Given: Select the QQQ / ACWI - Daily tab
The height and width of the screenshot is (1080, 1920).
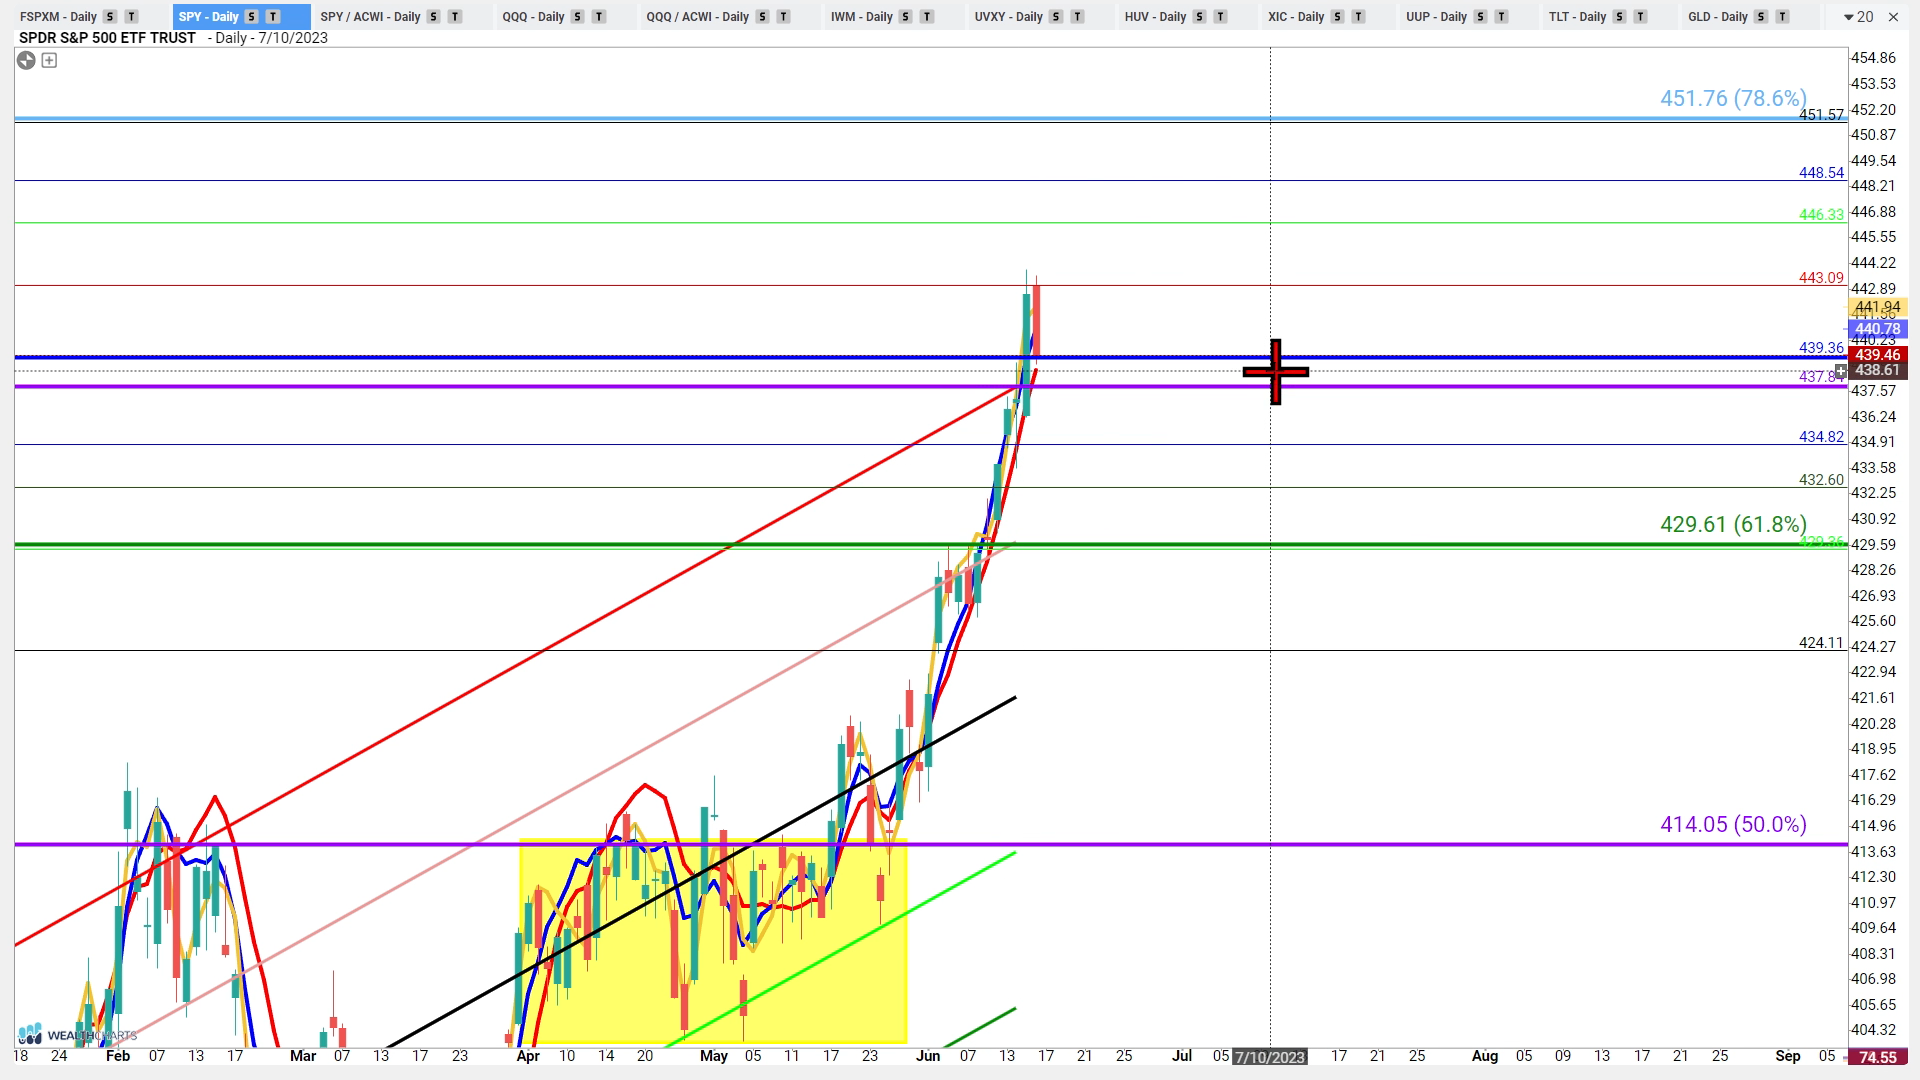Looking at the screenshot, I should point(697,17).
